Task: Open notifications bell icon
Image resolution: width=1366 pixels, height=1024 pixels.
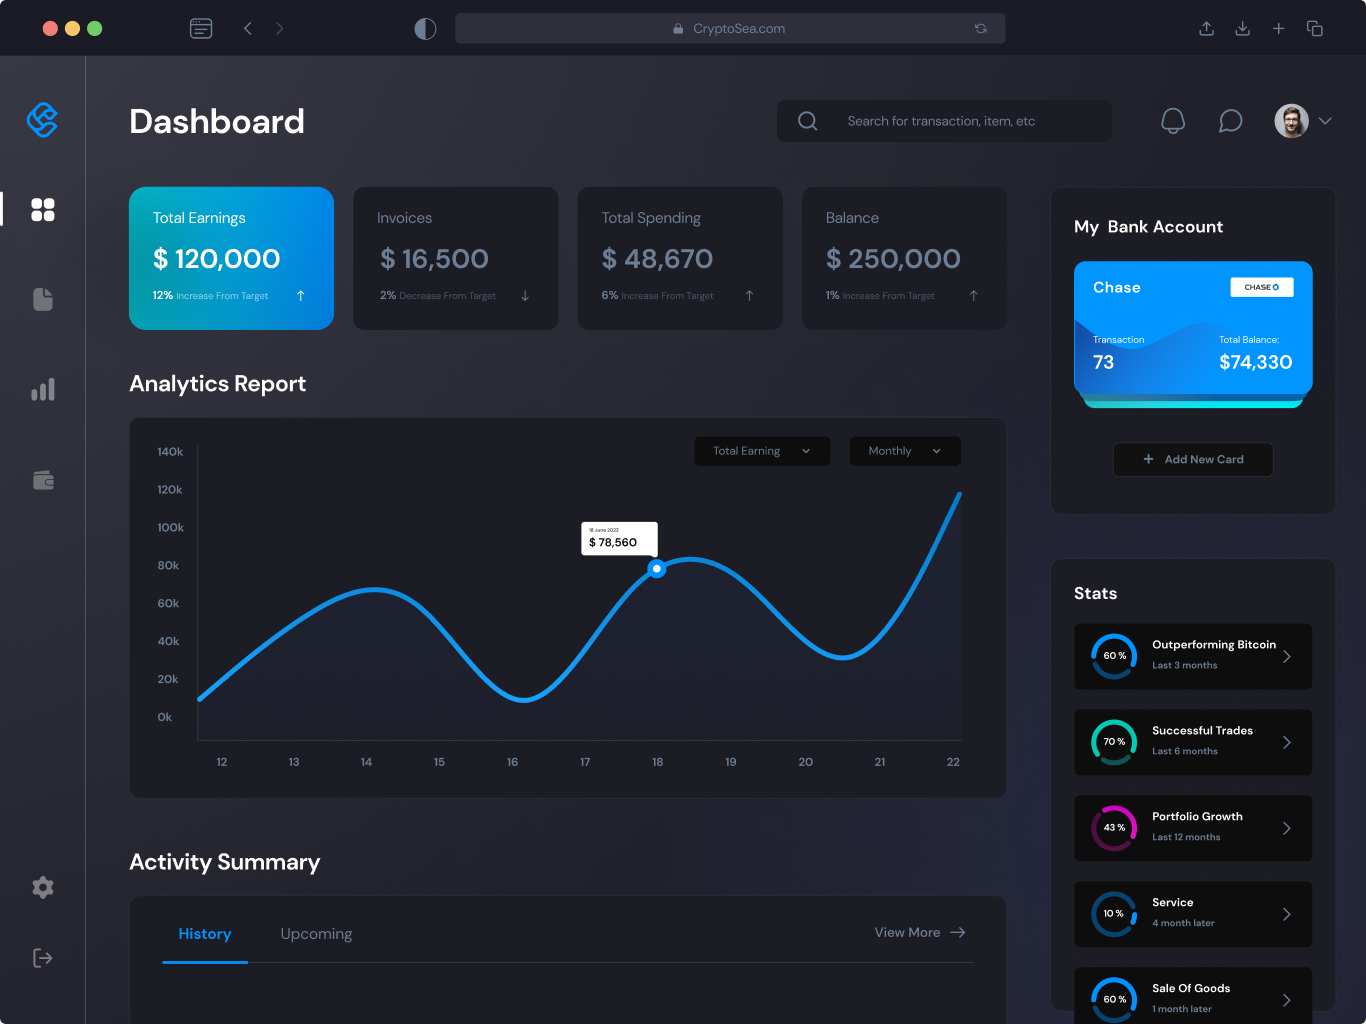Action: 1173,121
